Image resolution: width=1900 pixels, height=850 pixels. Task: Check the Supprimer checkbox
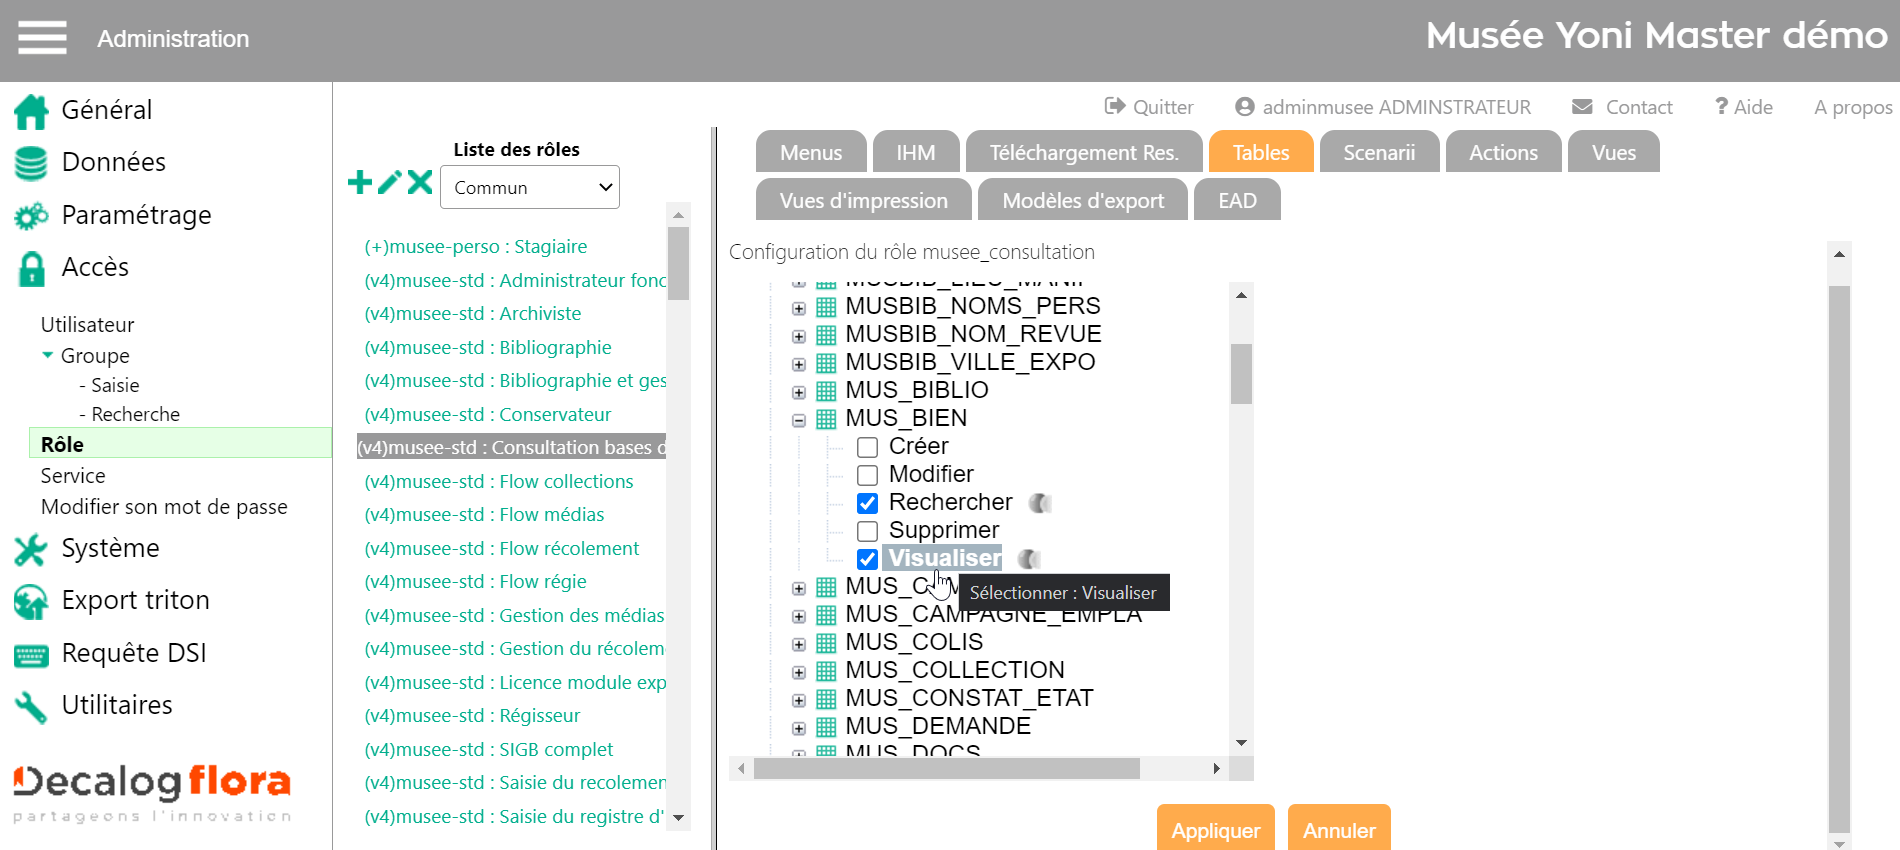867,531
